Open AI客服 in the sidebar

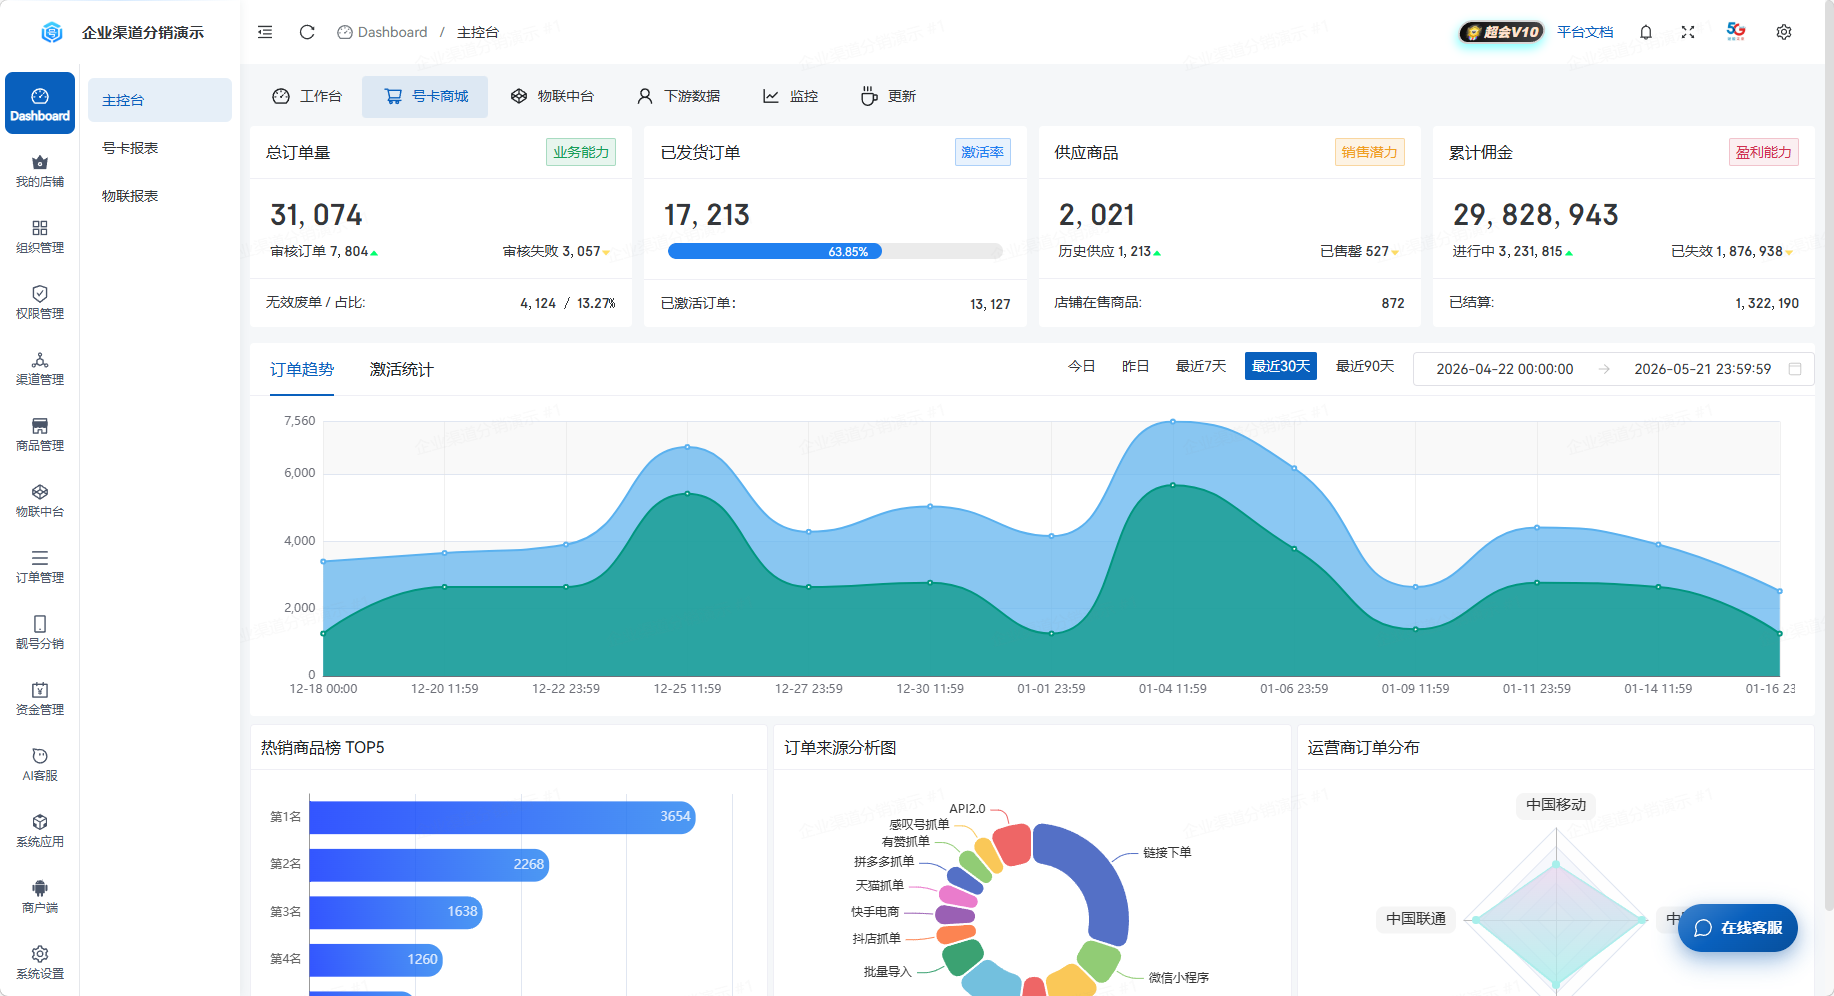point(40,765)
